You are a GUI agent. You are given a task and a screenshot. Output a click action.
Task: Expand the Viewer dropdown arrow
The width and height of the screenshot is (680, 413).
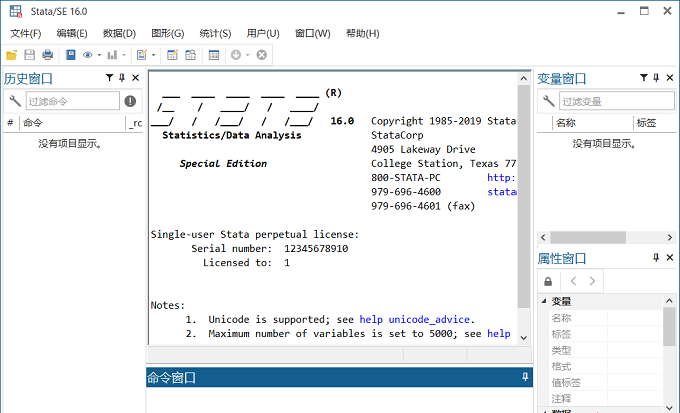point(99,55)
